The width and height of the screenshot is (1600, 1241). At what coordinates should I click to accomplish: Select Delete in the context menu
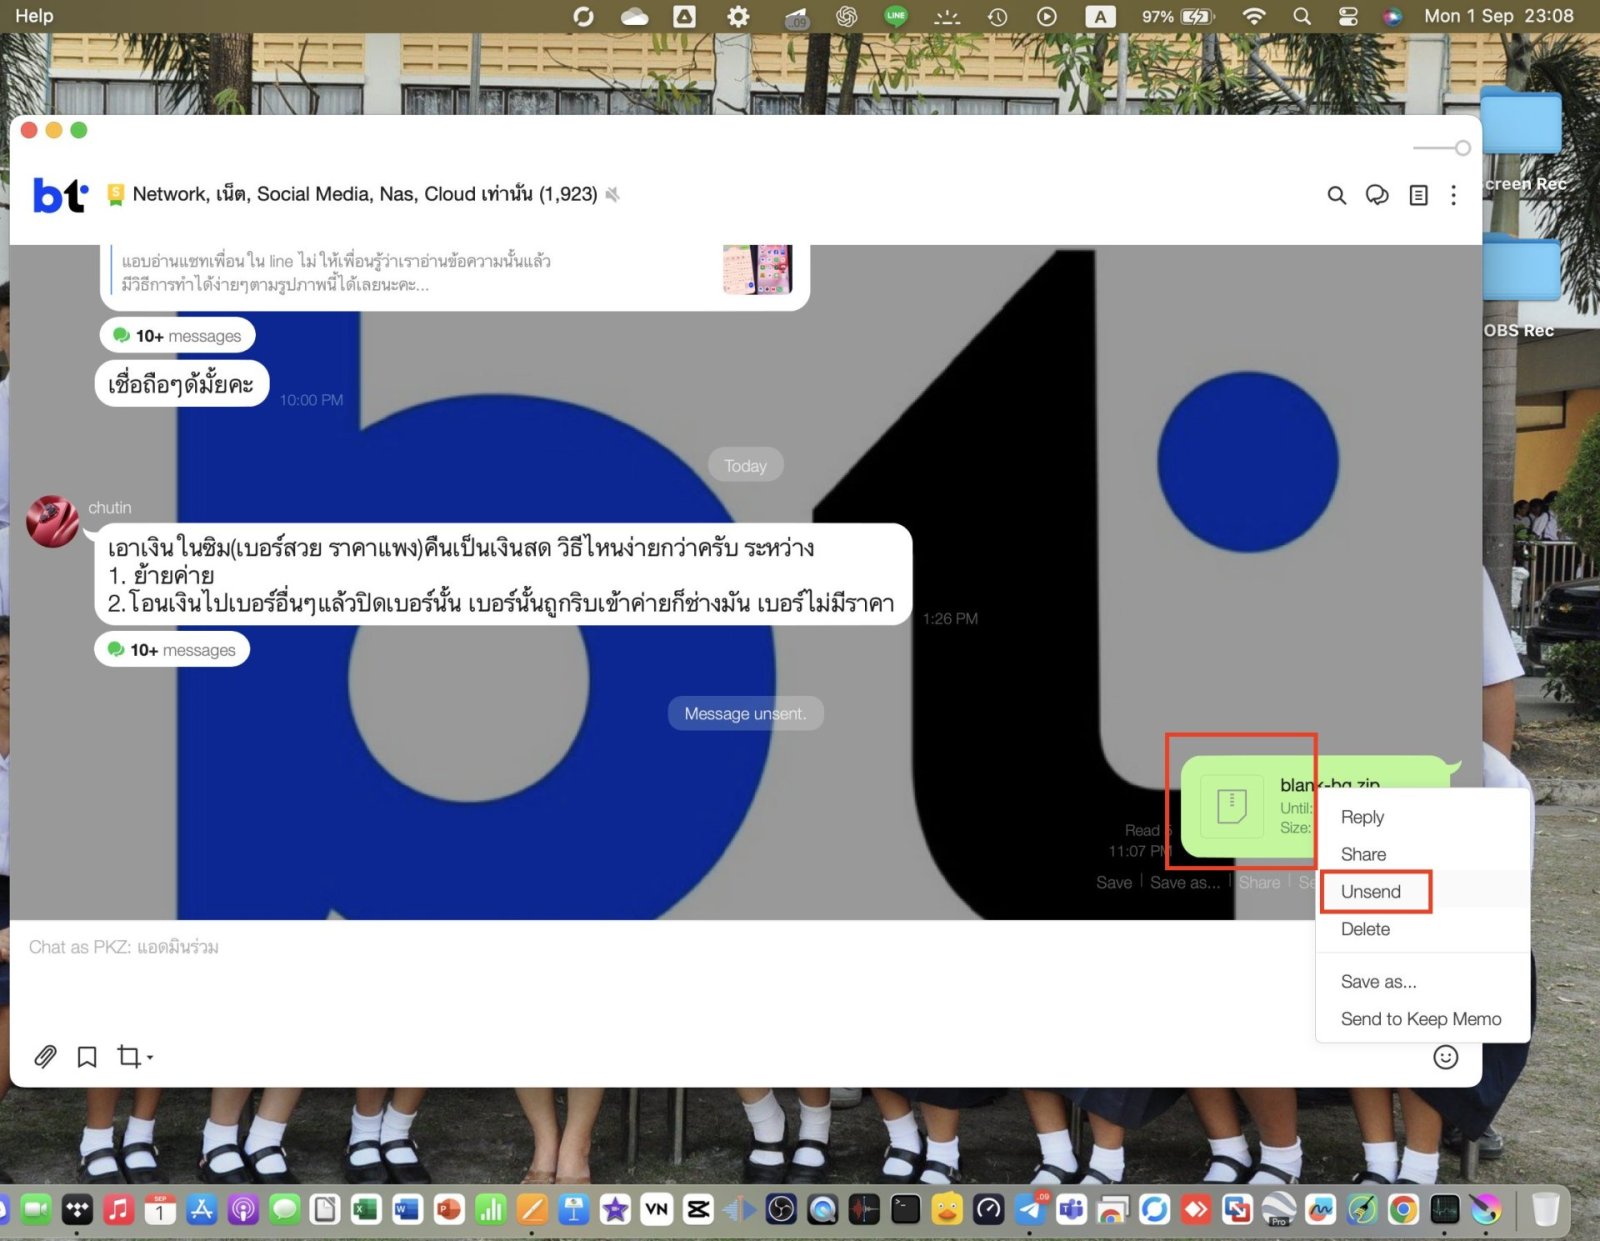click(x=1365, y=929)
